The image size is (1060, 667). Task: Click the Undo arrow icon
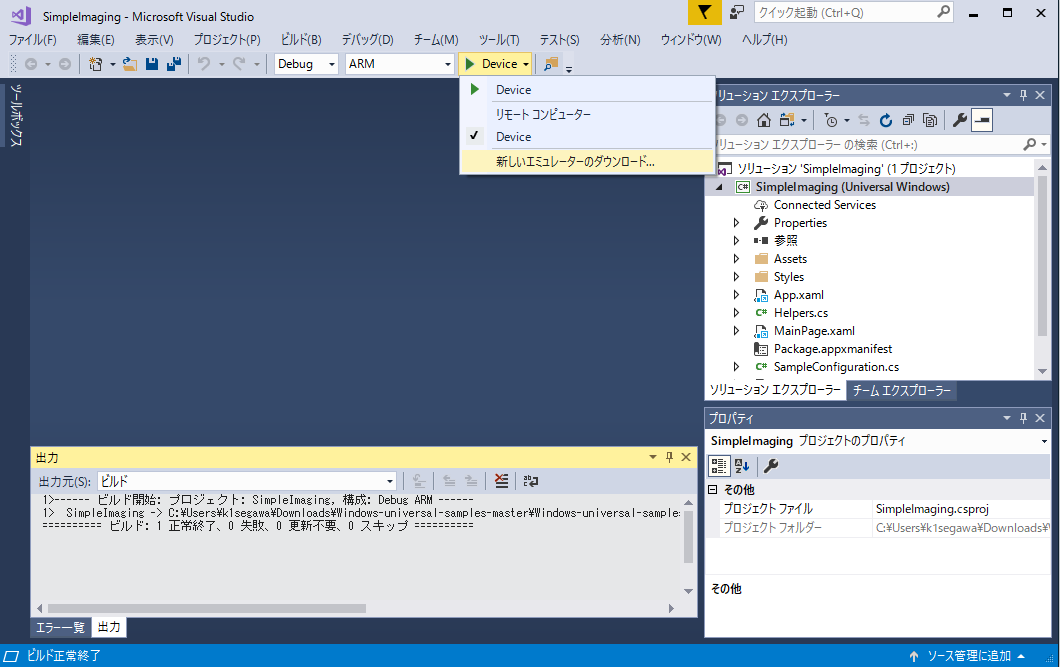click(203, 64)
